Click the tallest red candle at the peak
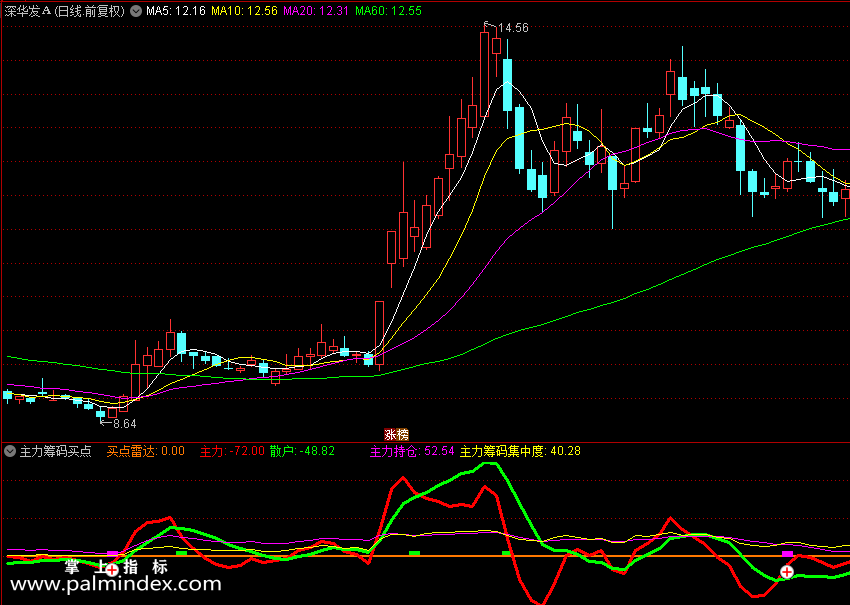 tap(485, 74)
